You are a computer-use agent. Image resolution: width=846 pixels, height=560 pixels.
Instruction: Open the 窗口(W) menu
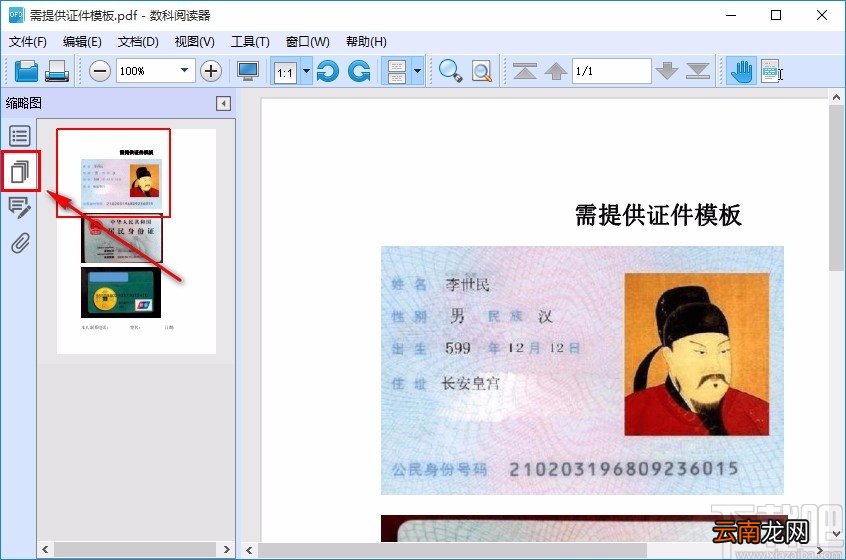tap(308, 42)
